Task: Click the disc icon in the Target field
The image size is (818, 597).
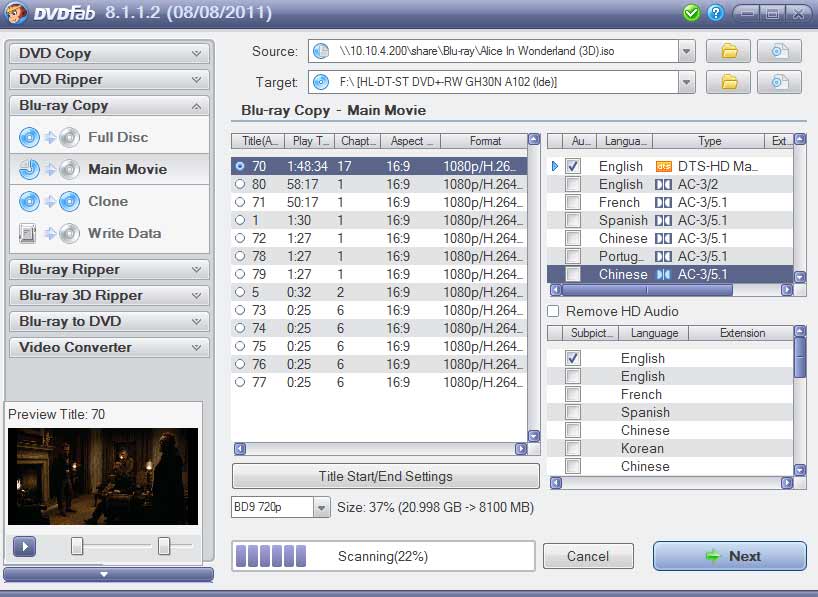Action: coord(321,82)
